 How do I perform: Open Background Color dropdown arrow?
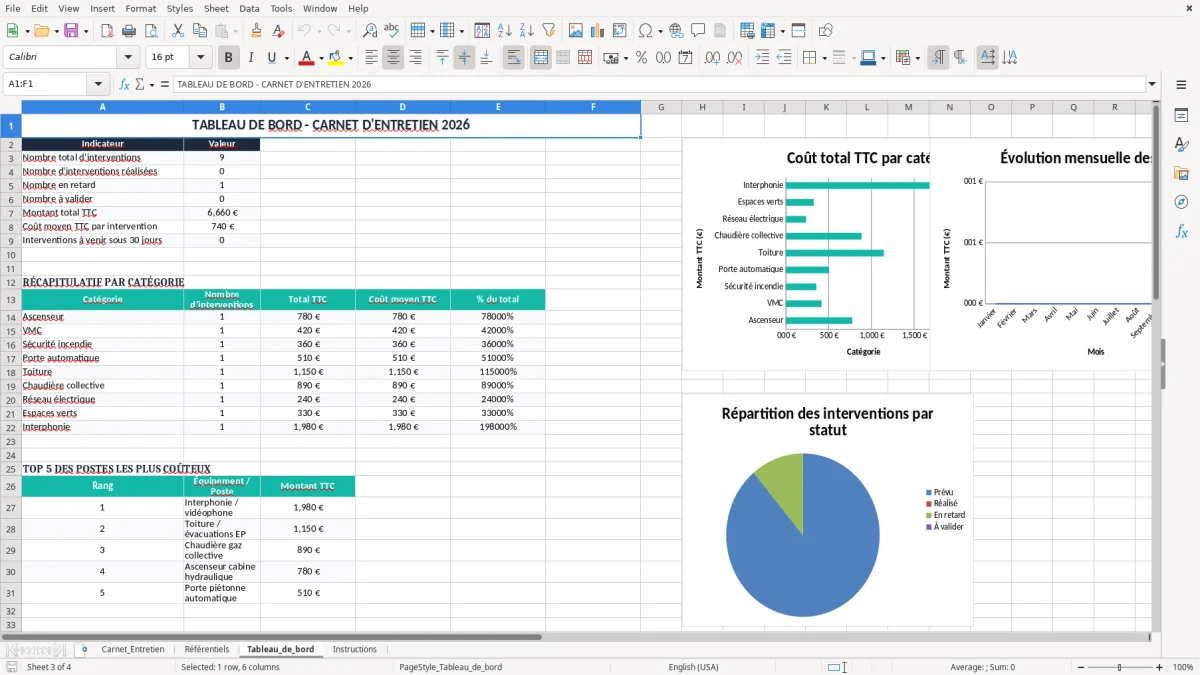pos(350,58)
